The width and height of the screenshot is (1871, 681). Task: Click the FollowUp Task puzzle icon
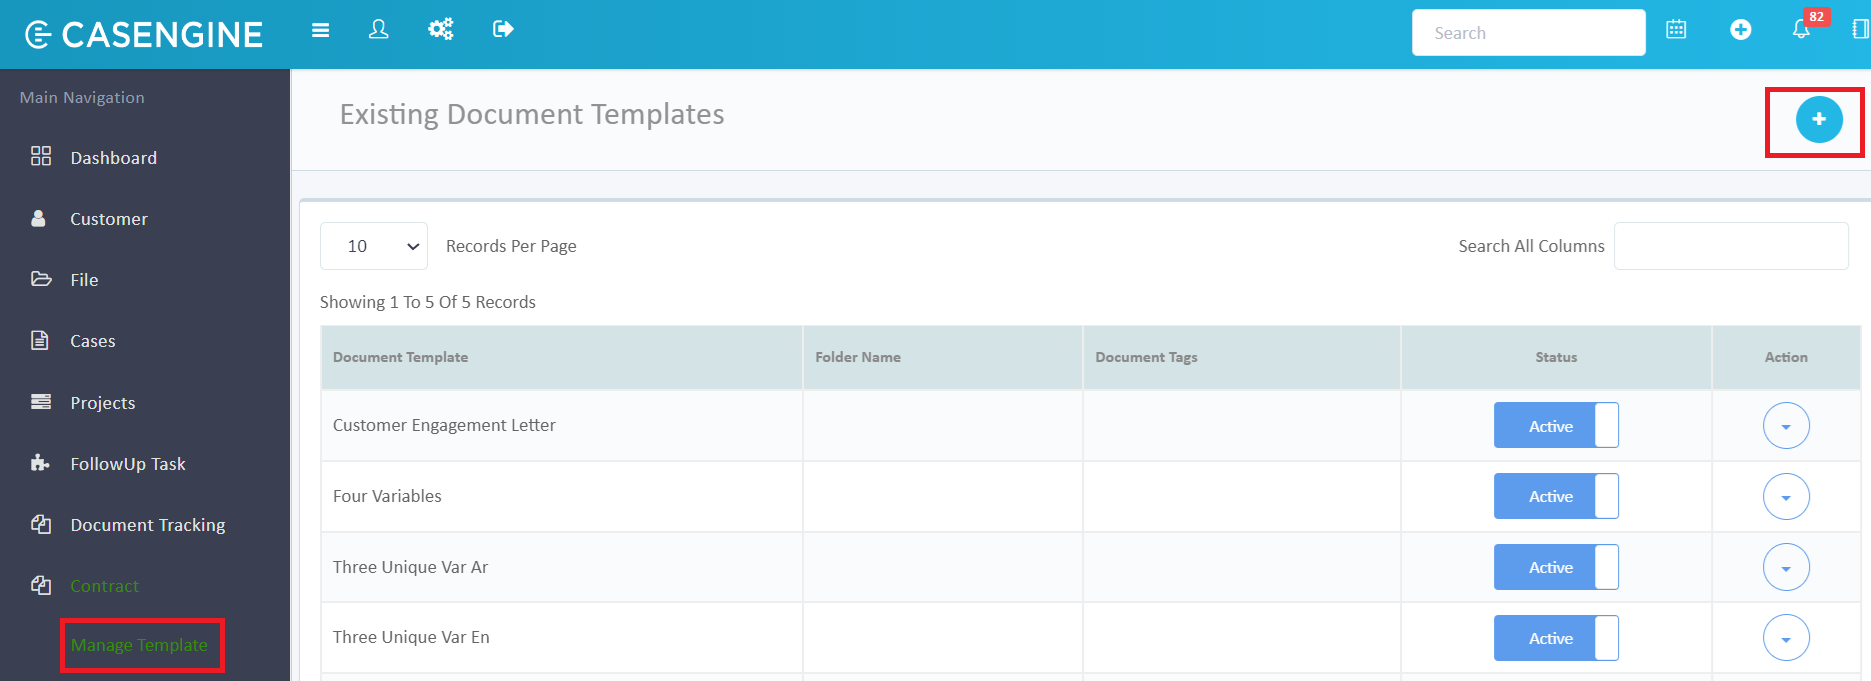pos(40,463)
